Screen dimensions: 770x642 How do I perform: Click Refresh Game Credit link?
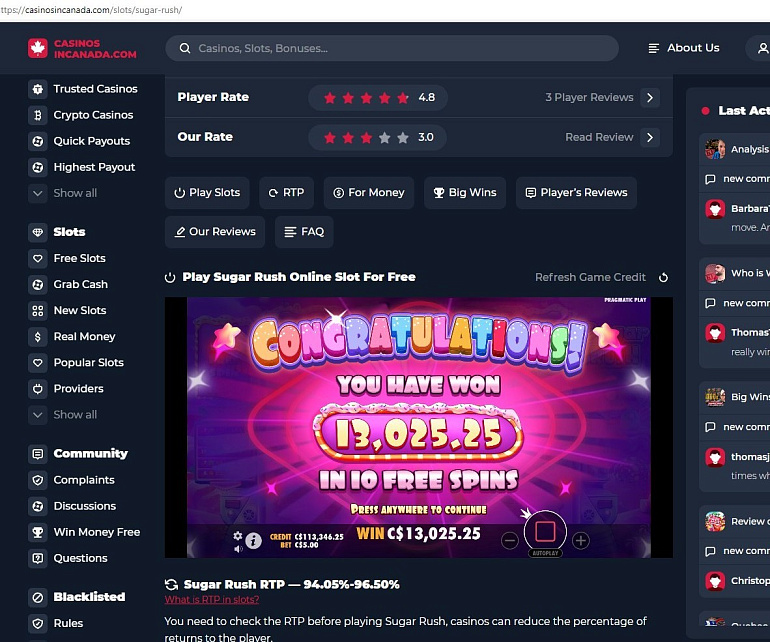(x=590, y=277)
